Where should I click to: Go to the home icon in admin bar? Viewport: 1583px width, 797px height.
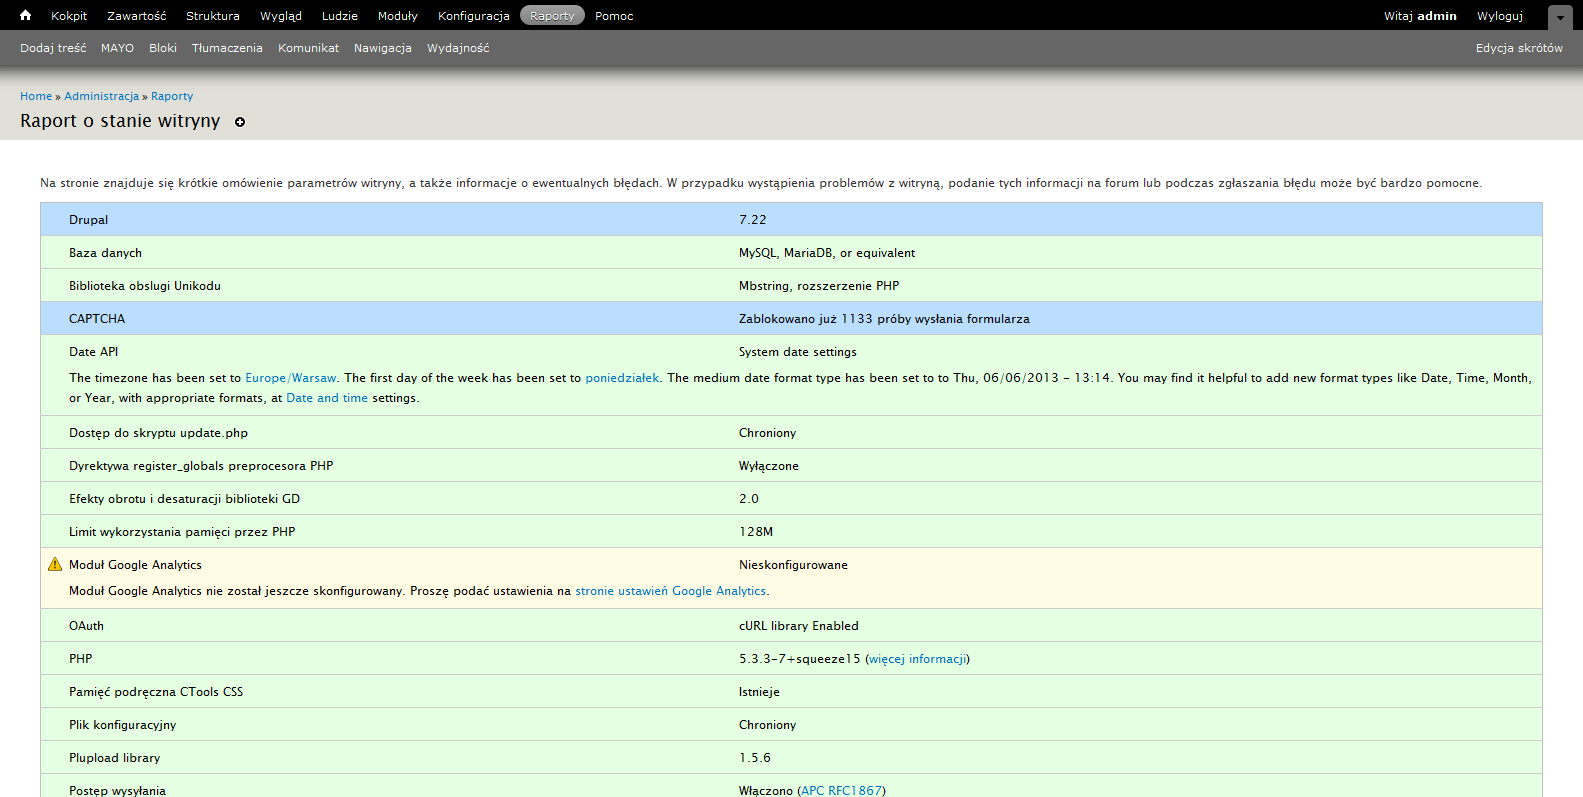pos(26,15)
